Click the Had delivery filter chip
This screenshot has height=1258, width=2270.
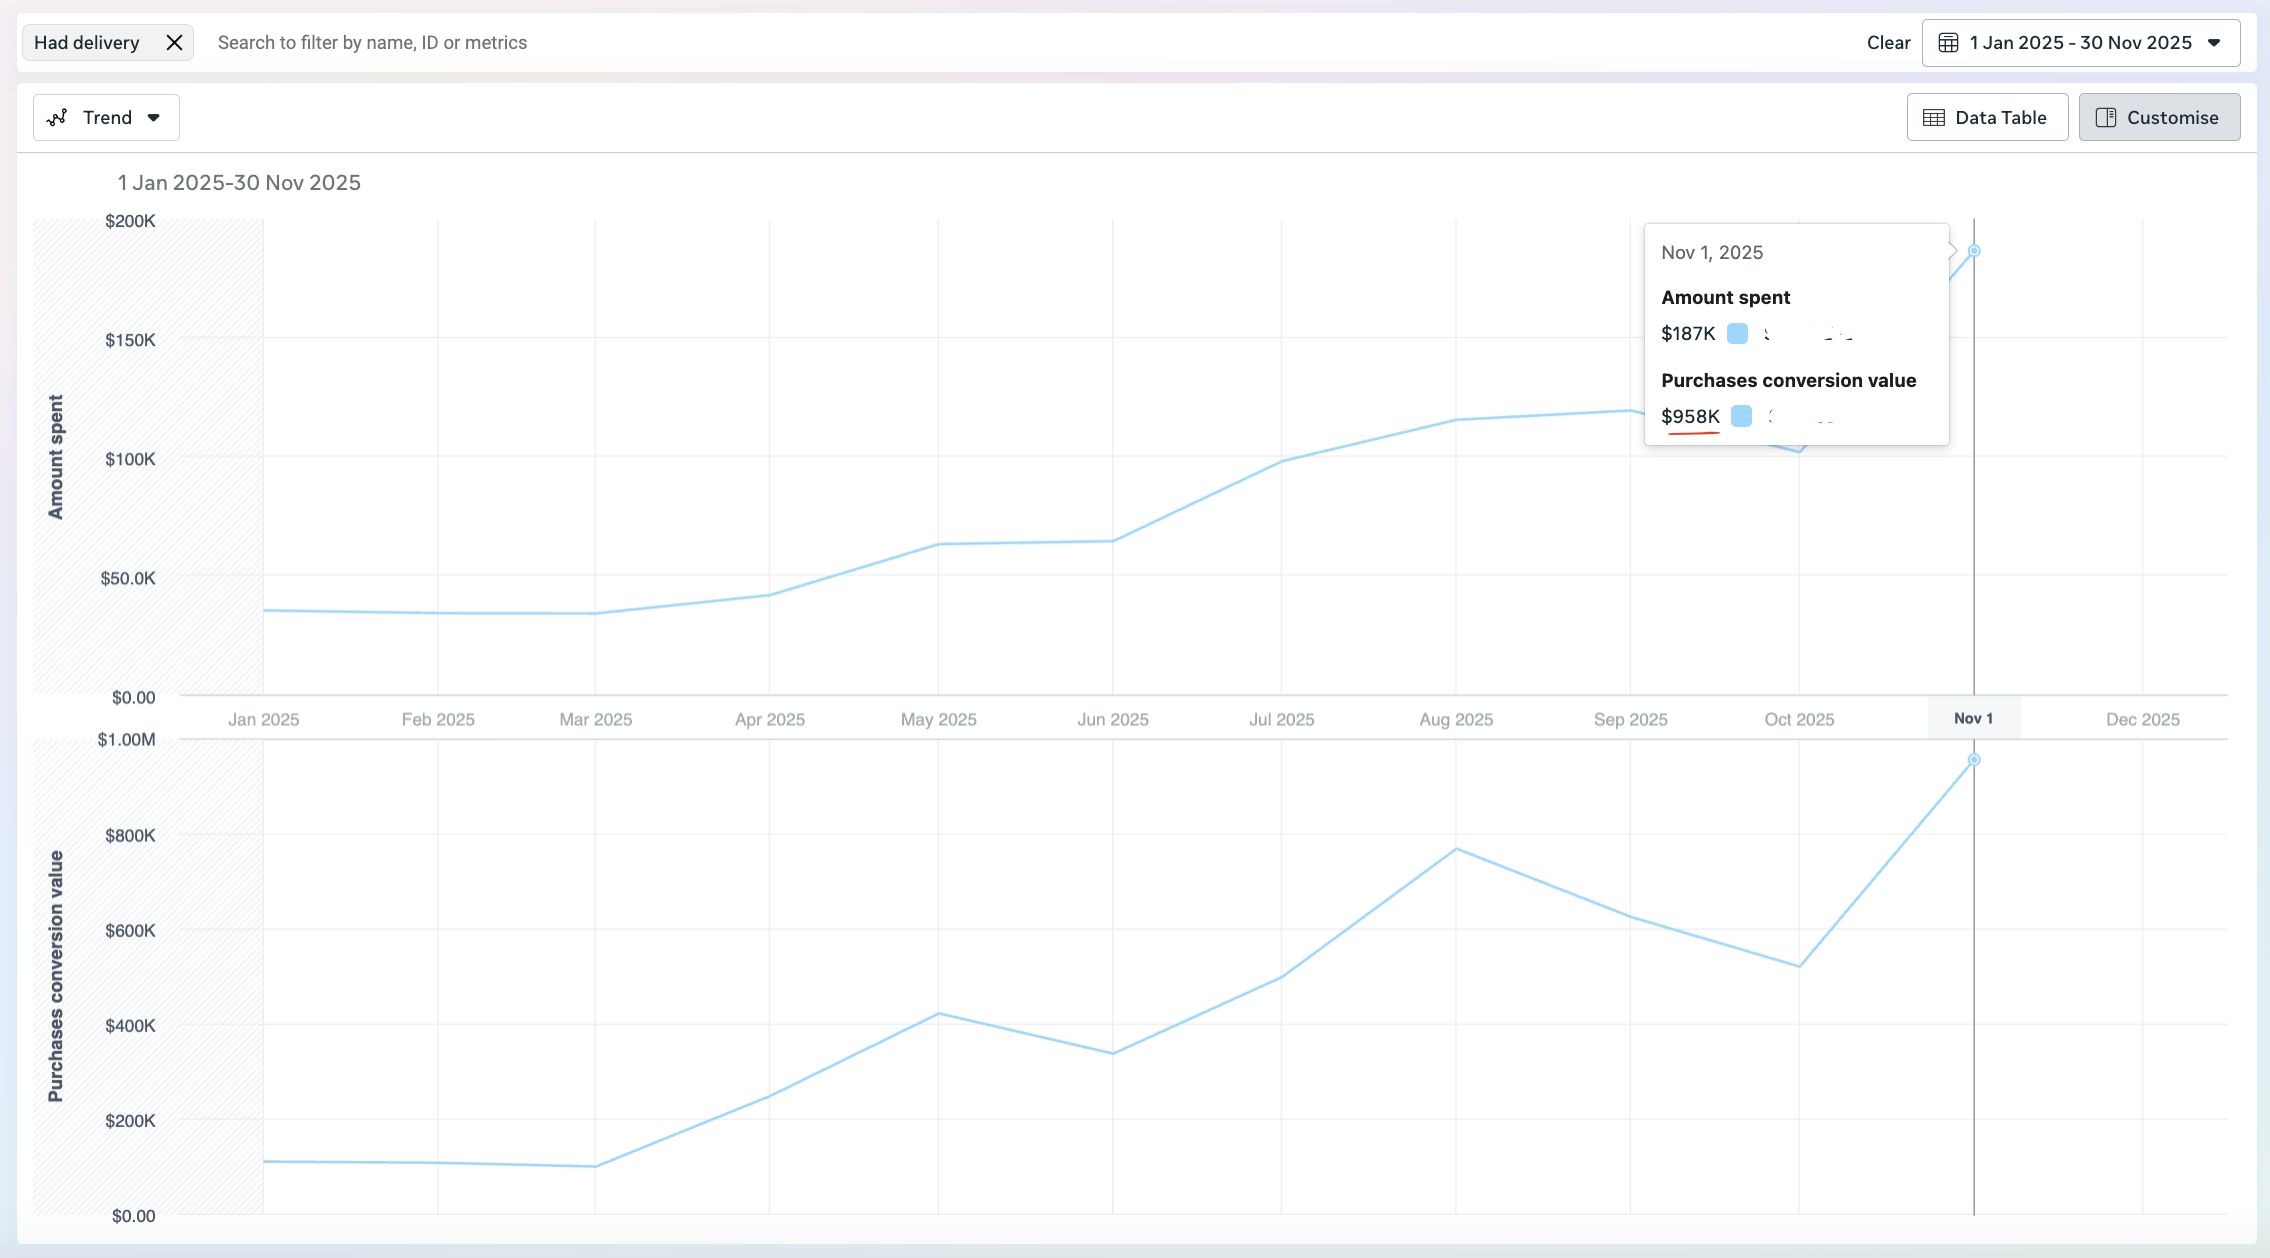coord(87,42)
